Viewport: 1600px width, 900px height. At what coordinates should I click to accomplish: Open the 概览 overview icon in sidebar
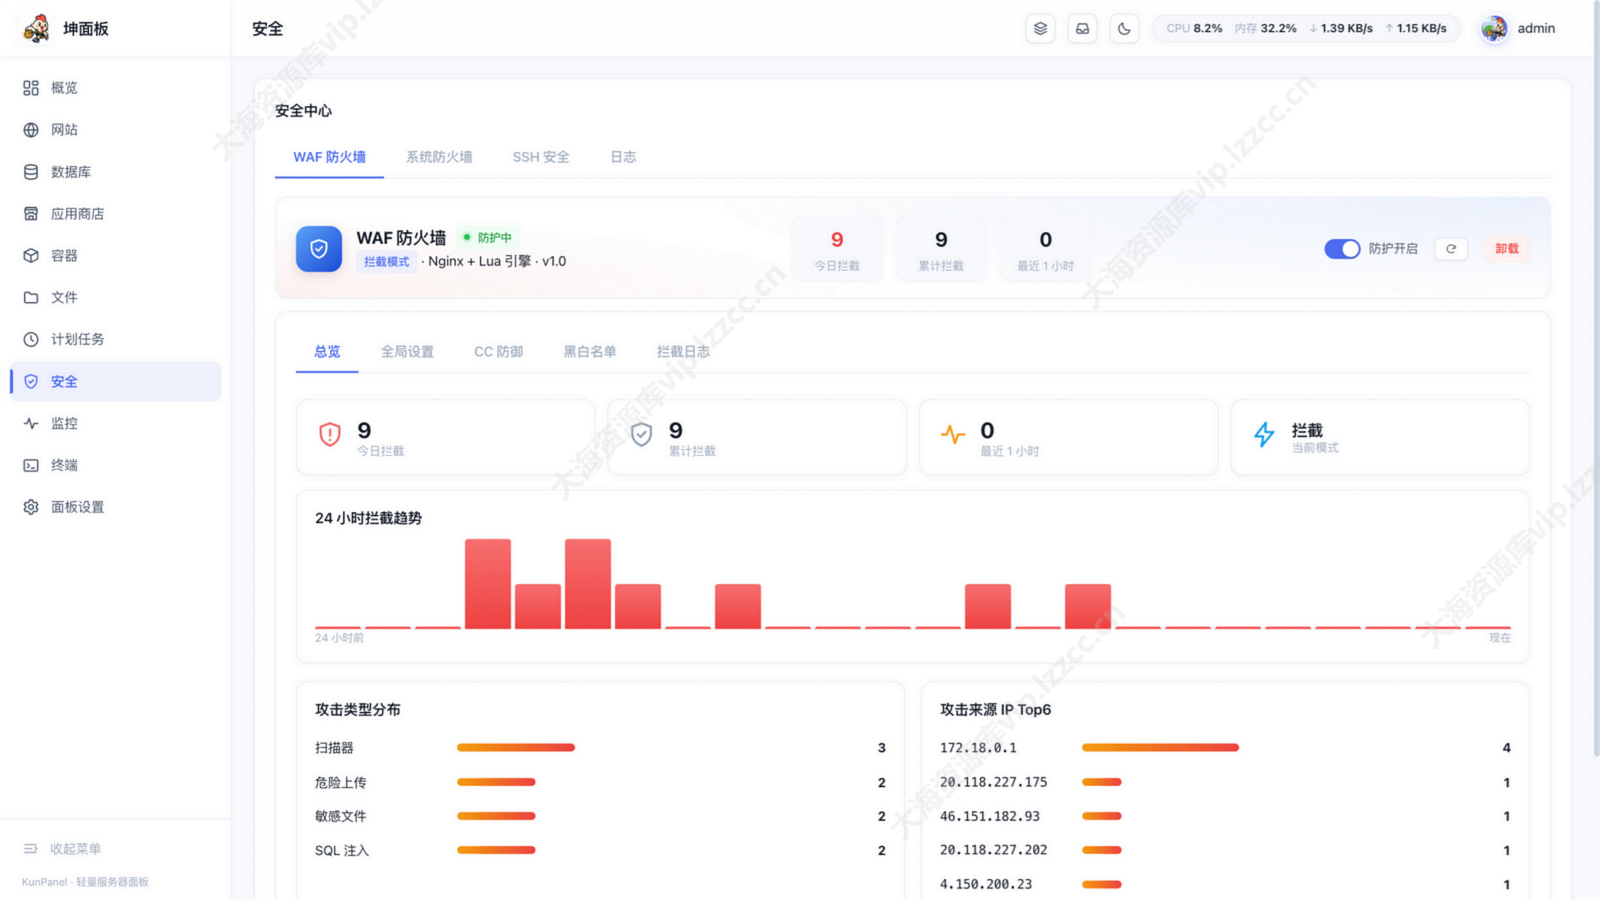pos(31,88)
